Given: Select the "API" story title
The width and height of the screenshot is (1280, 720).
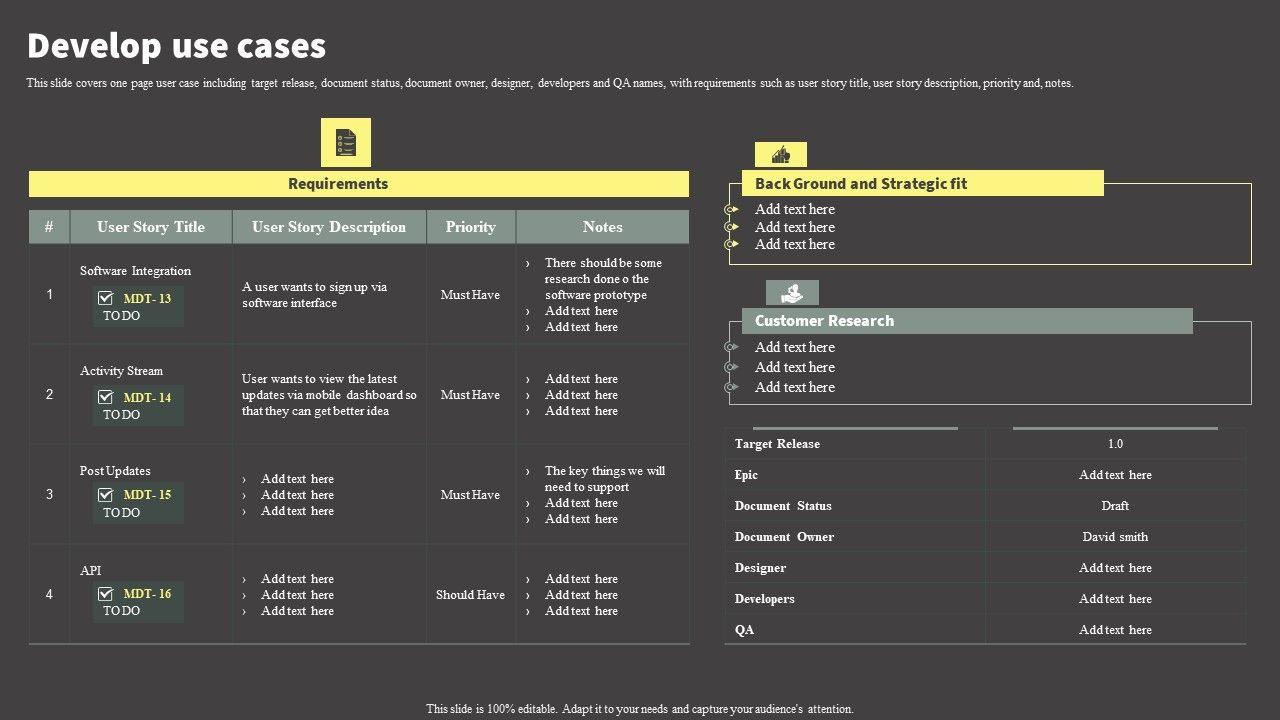Looking at the screenshot, I should (x=90, y=571).
